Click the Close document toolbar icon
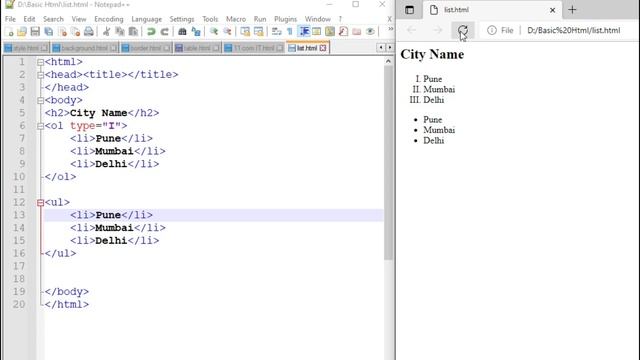This screenshot has width=640, height=360. tap(62, 31)
